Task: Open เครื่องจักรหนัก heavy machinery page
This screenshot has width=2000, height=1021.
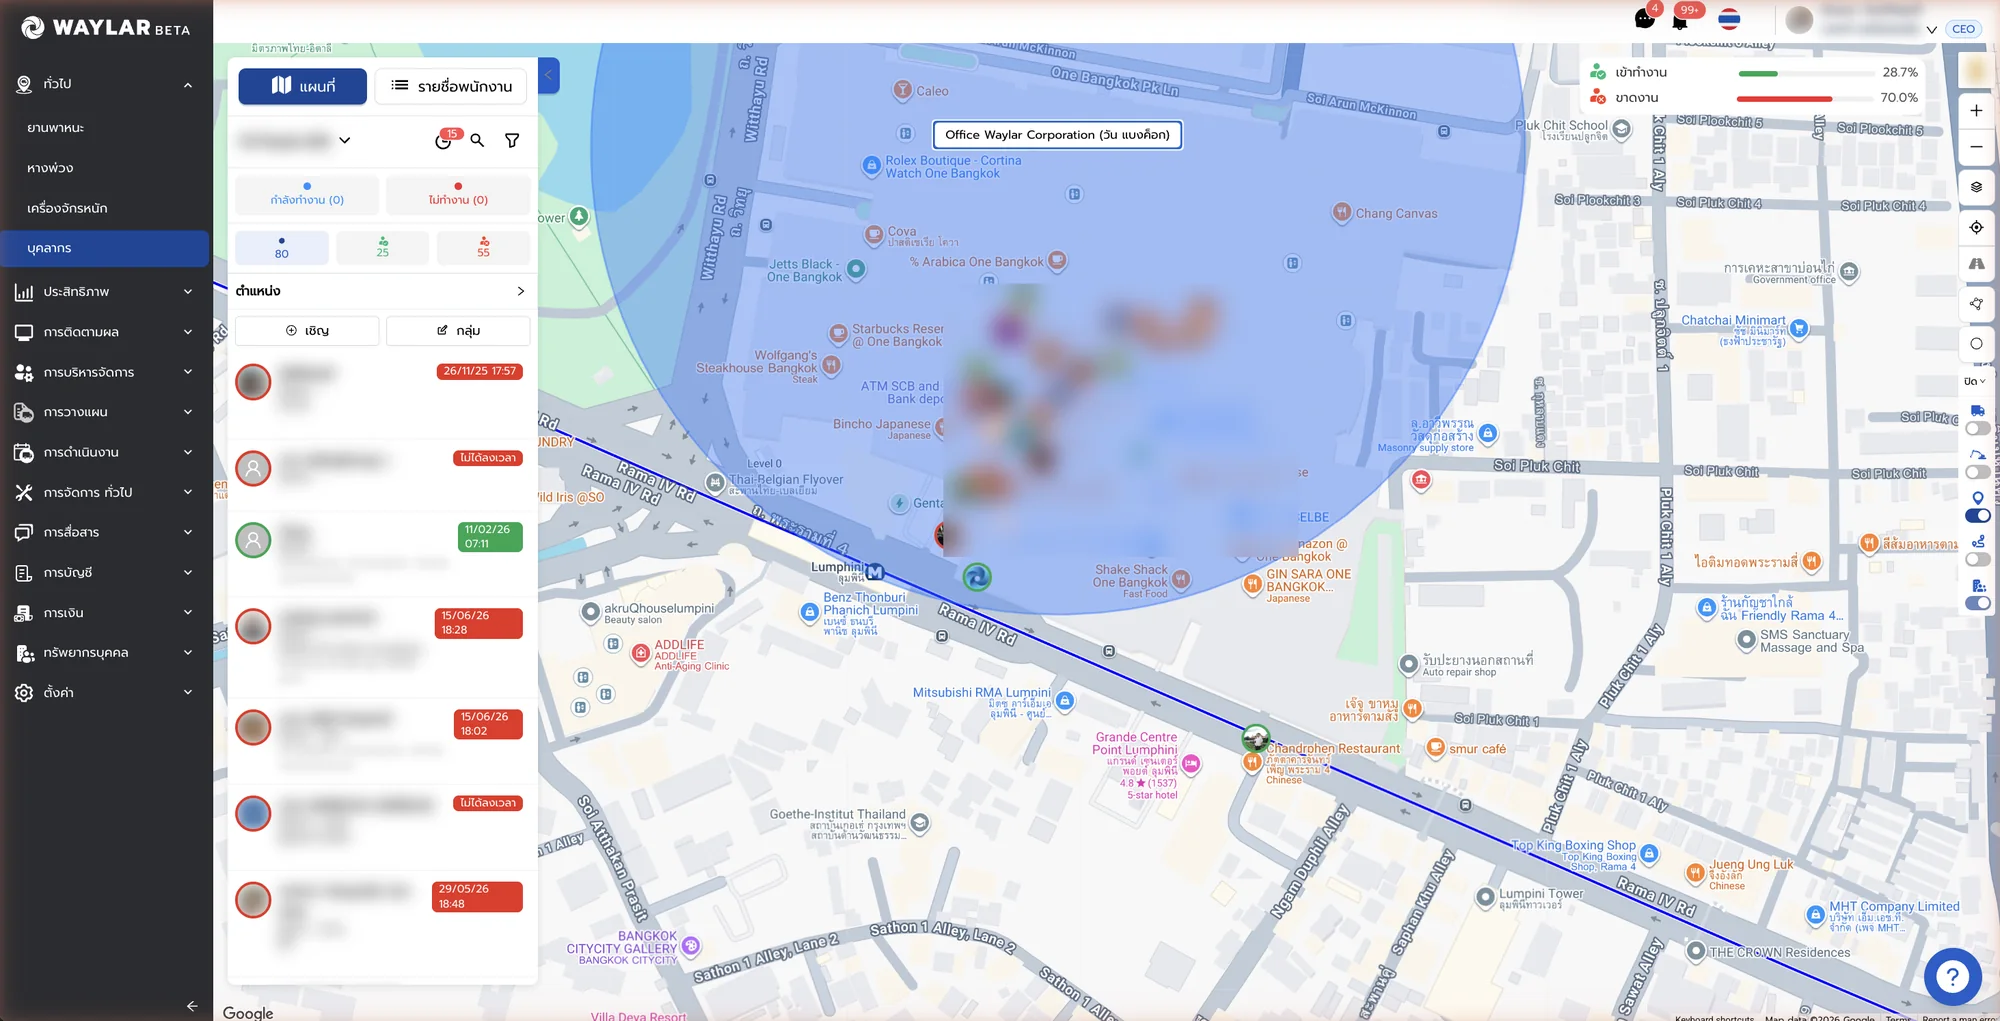Action: click(105, 208)
